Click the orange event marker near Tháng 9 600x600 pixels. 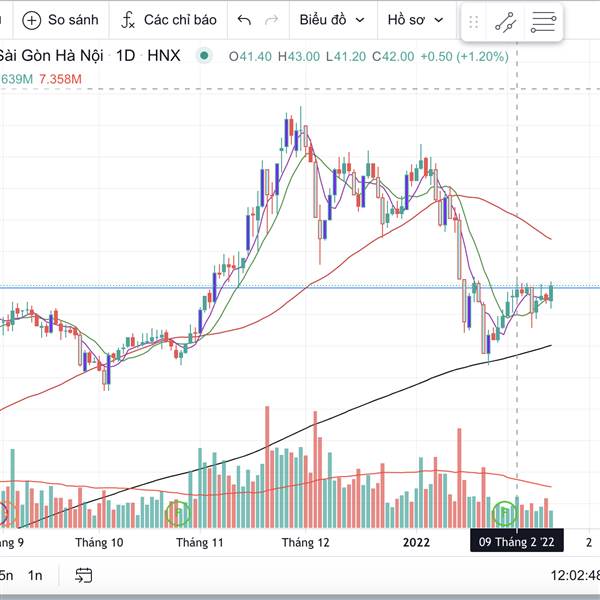[10, 513]
